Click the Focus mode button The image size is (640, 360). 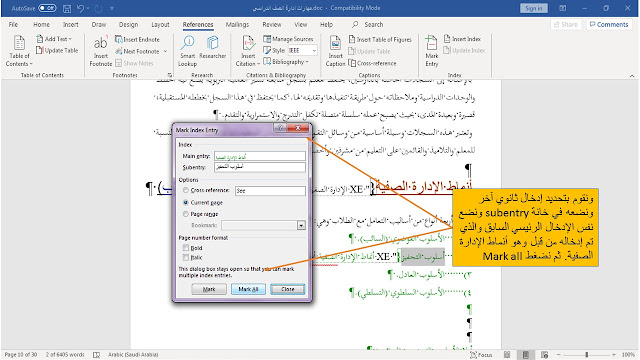click(x=481, y=355)
